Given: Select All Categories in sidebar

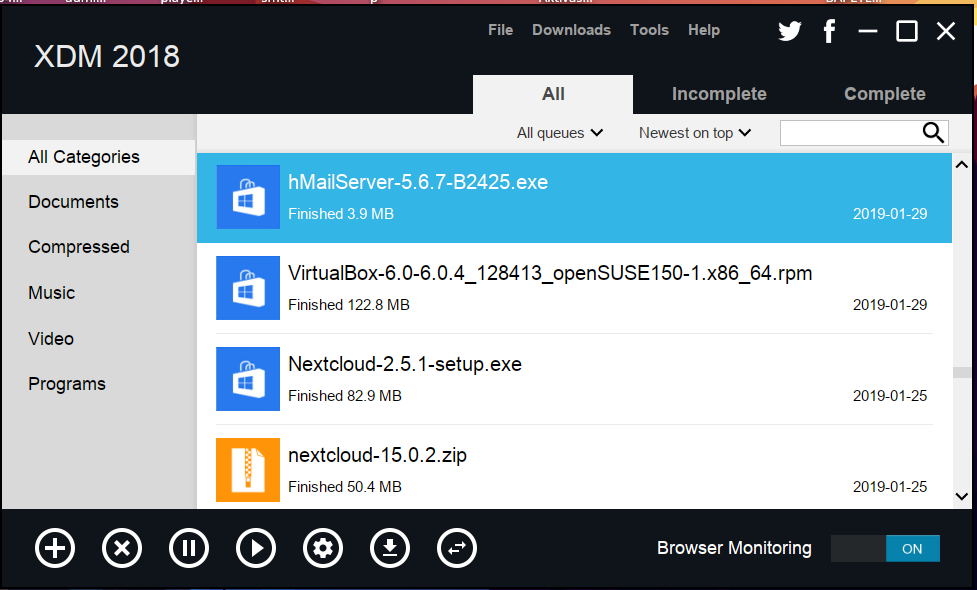Looking at the screenshot, I should [98, 157].
